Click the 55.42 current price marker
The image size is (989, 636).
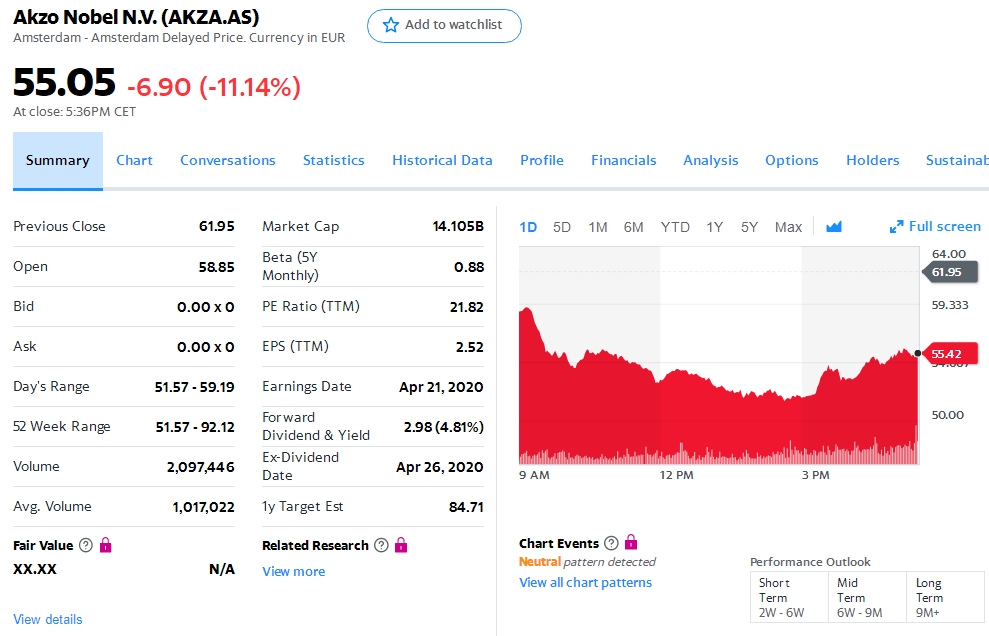[x=947, y=353]
